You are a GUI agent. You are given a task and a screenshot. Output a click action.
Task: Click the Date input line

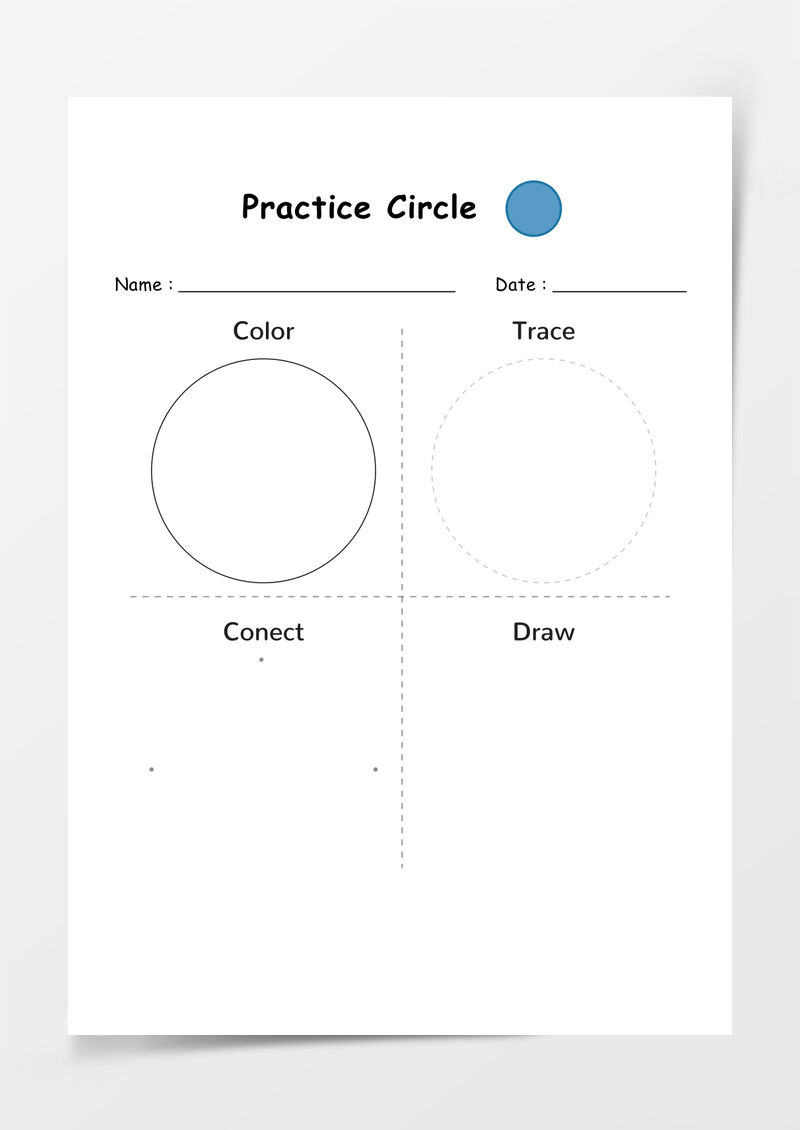pyautogui.click(x=620, y=291)
